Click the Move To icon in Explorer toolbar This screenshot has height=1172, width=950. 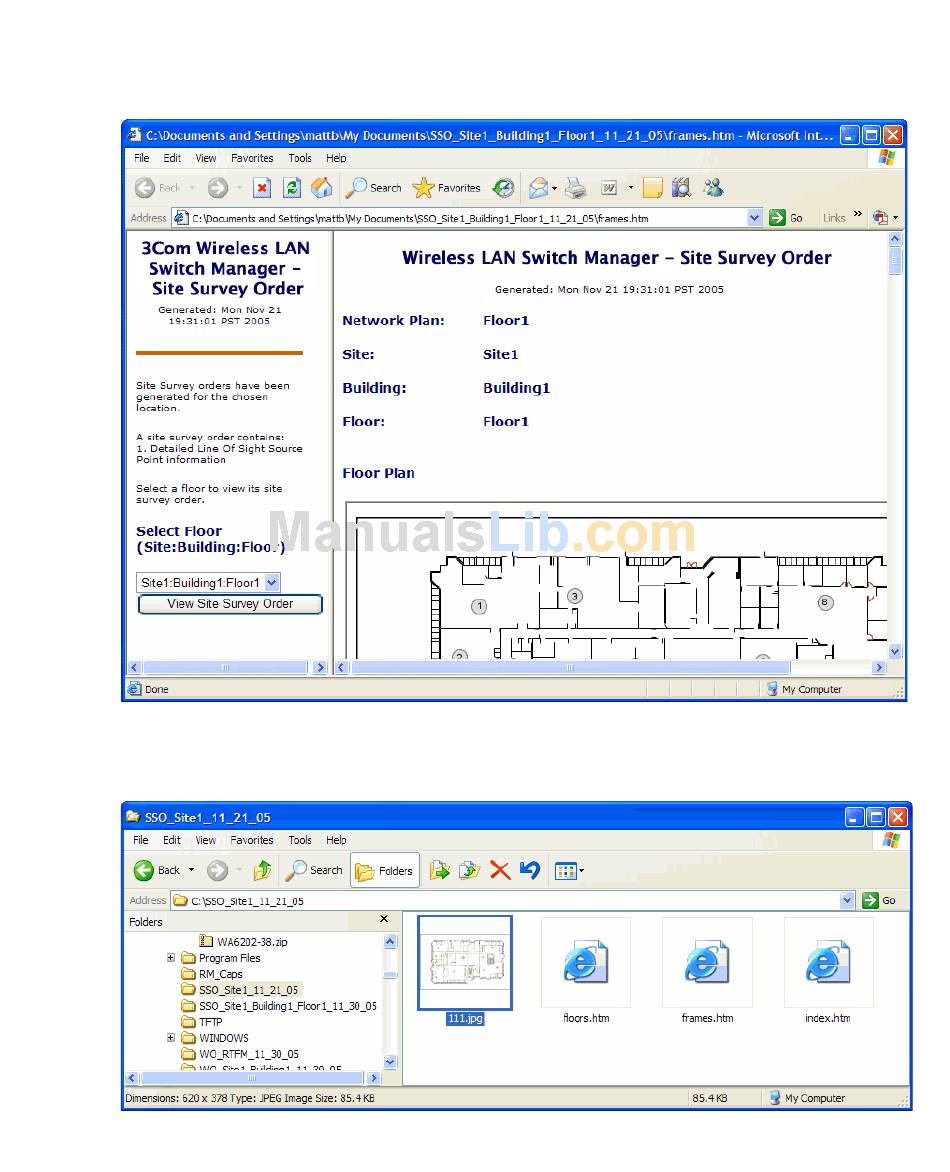pyautogui.click(x=439, y=871)
